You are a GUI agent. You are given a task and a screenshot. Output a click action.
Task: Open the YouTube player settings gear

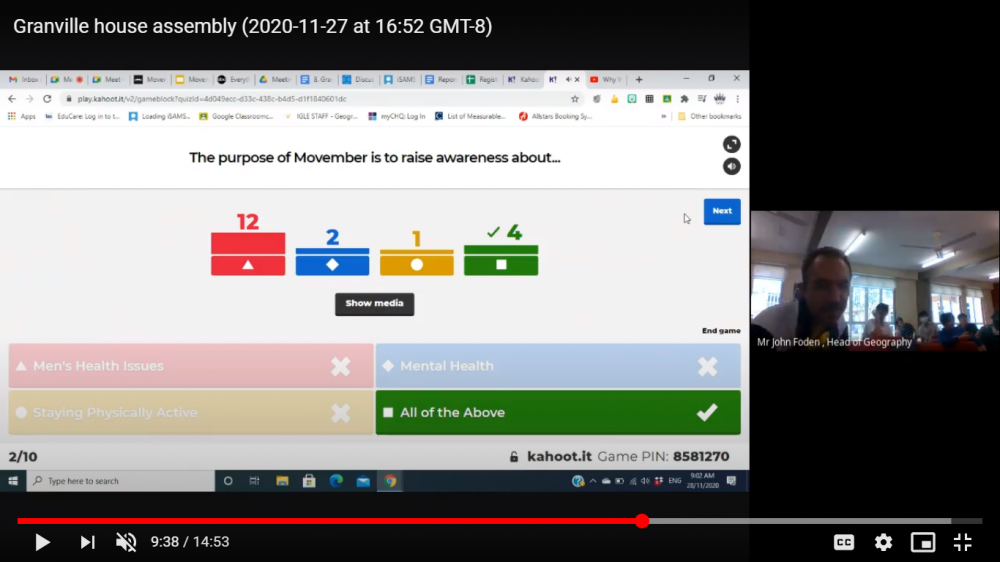tap(883, 542)
